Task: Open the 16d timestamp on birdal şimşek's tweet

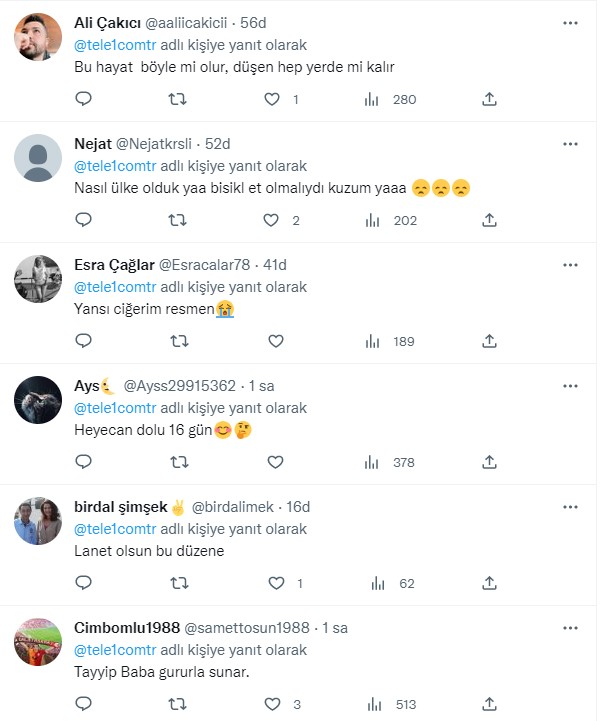Action: (x=298, y=507)
